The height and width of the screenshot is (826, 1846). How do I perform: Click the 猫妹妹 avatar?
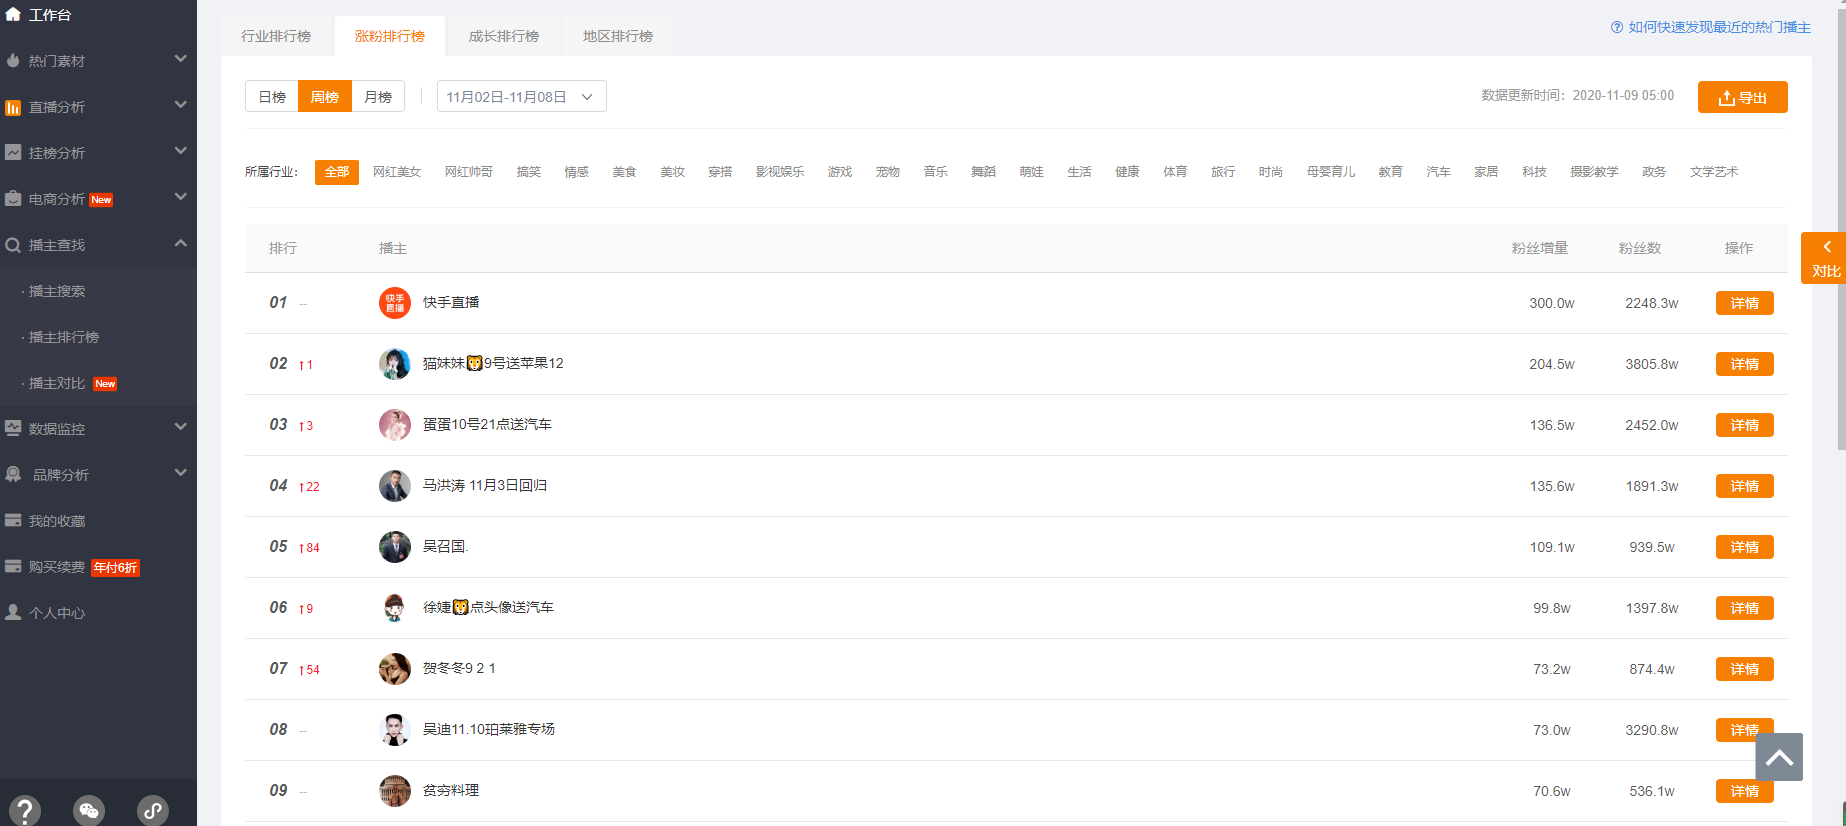click(395, 364)
